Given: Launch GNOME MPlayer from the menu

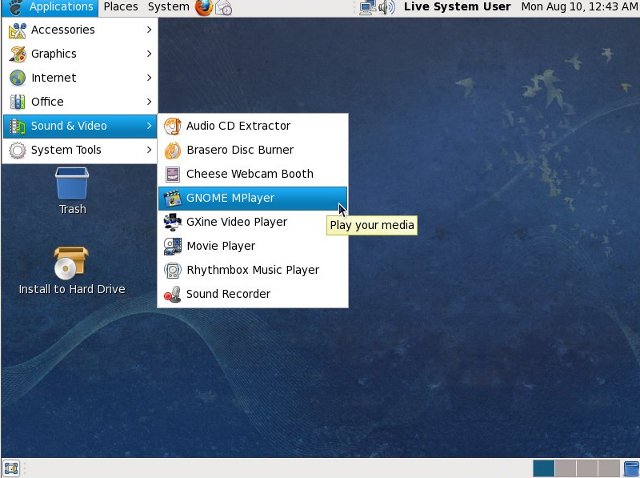Looking at the screenshot, I should (253, 198).
